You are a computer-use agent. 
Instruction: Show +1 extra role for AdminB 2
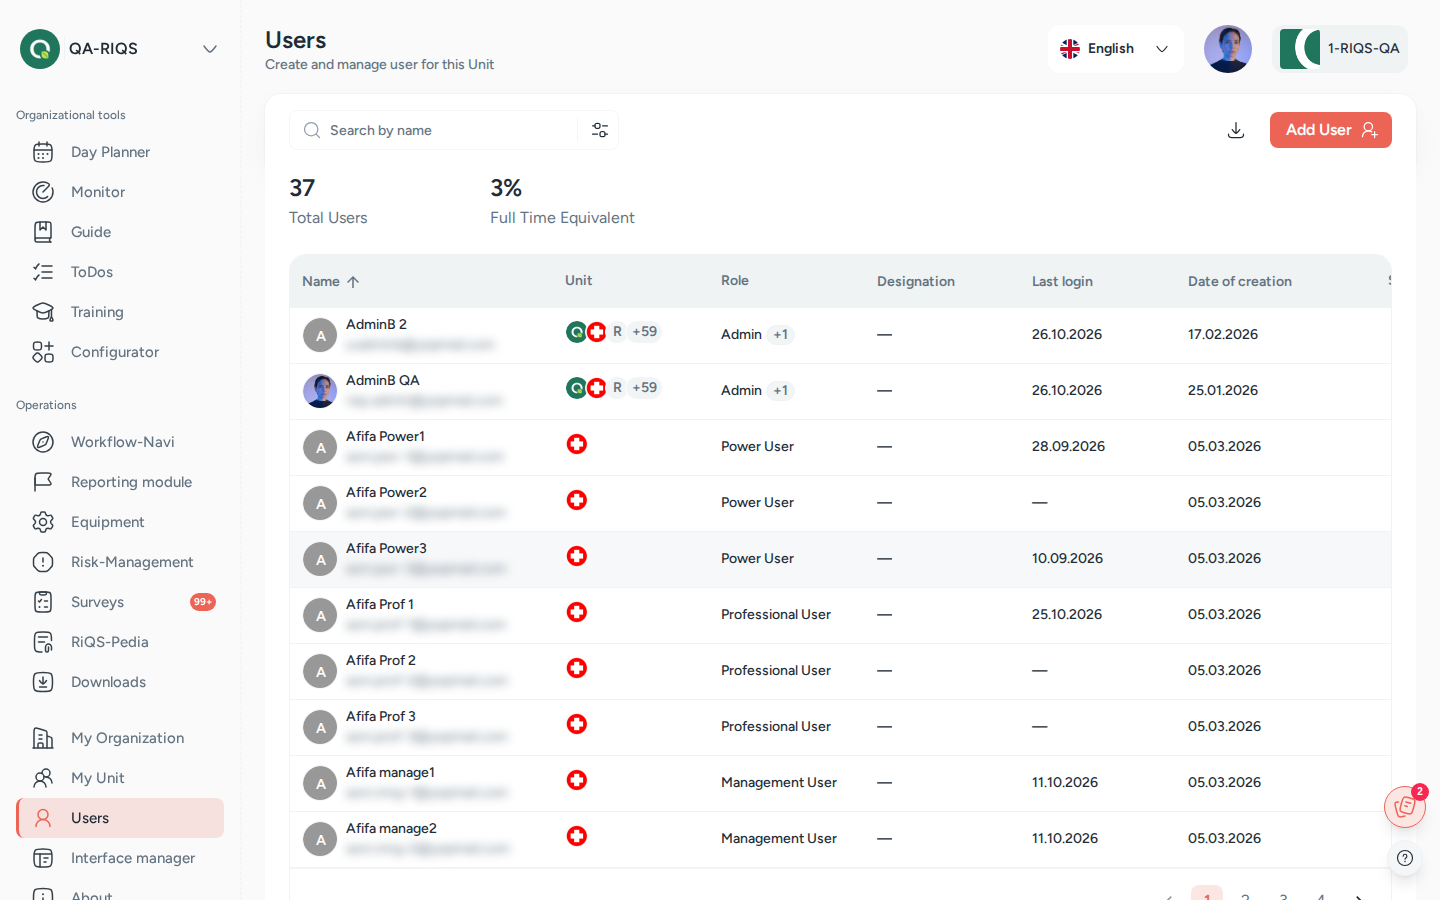pos(781,335)
